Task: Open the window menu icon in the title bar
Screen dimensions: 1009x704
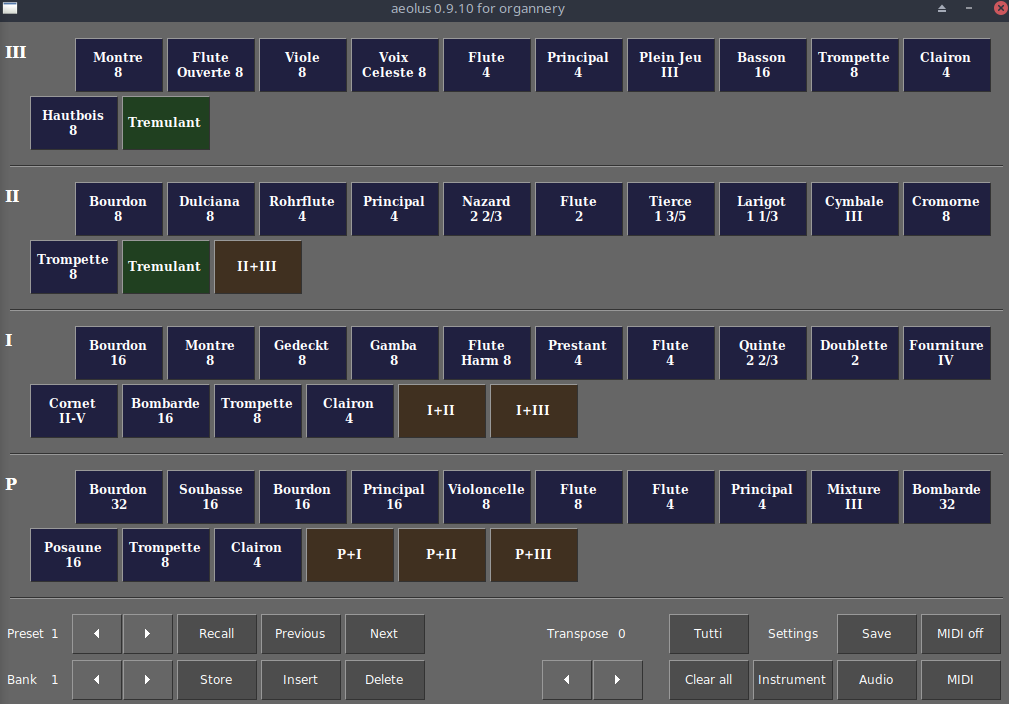Action: pos(10,8)
